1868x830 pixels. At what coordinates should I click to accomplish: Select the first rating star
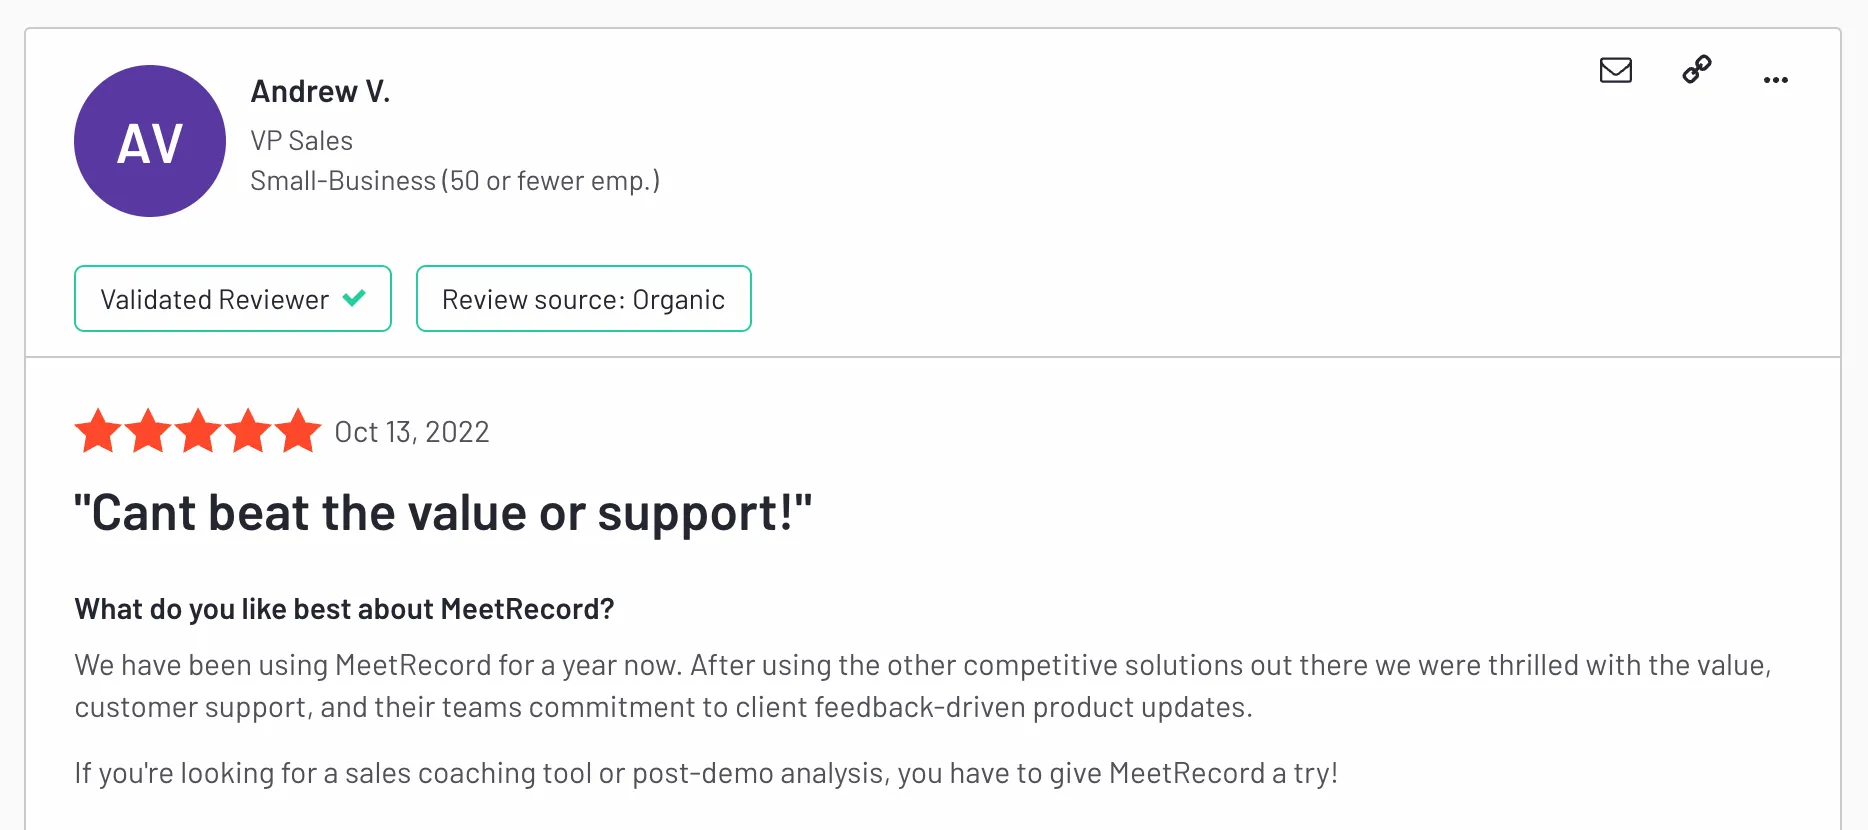[x=99, y=431]
